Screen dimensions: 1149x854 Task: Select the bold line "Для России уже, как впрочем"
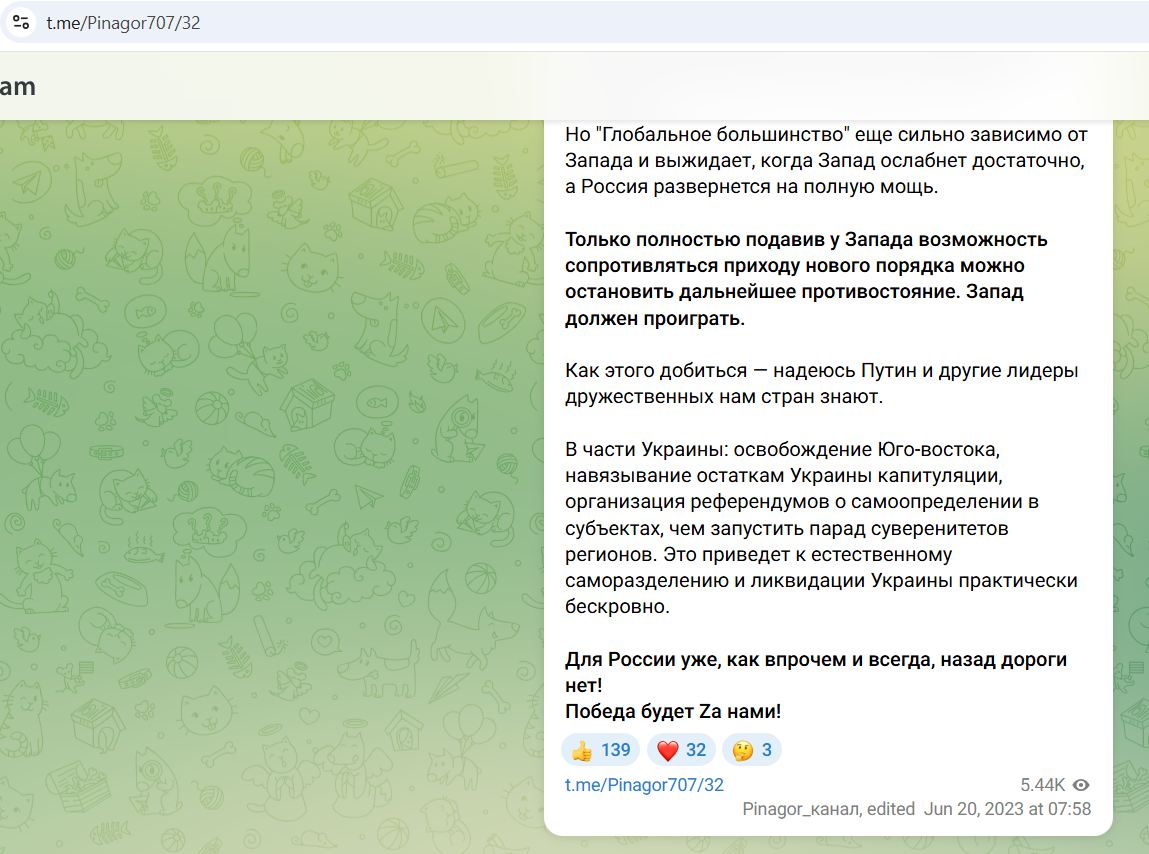(816, 659)
